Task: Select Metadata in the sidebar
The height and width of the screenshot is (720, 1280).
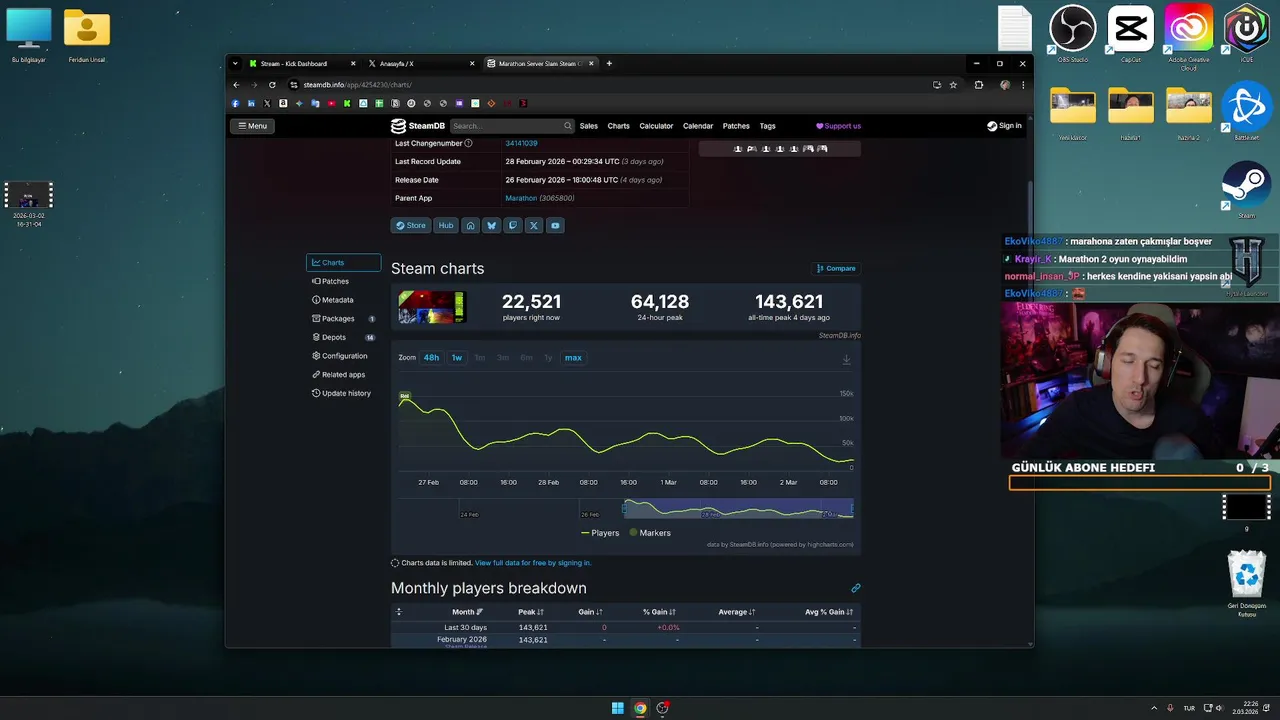Action: tap(343, 300)
